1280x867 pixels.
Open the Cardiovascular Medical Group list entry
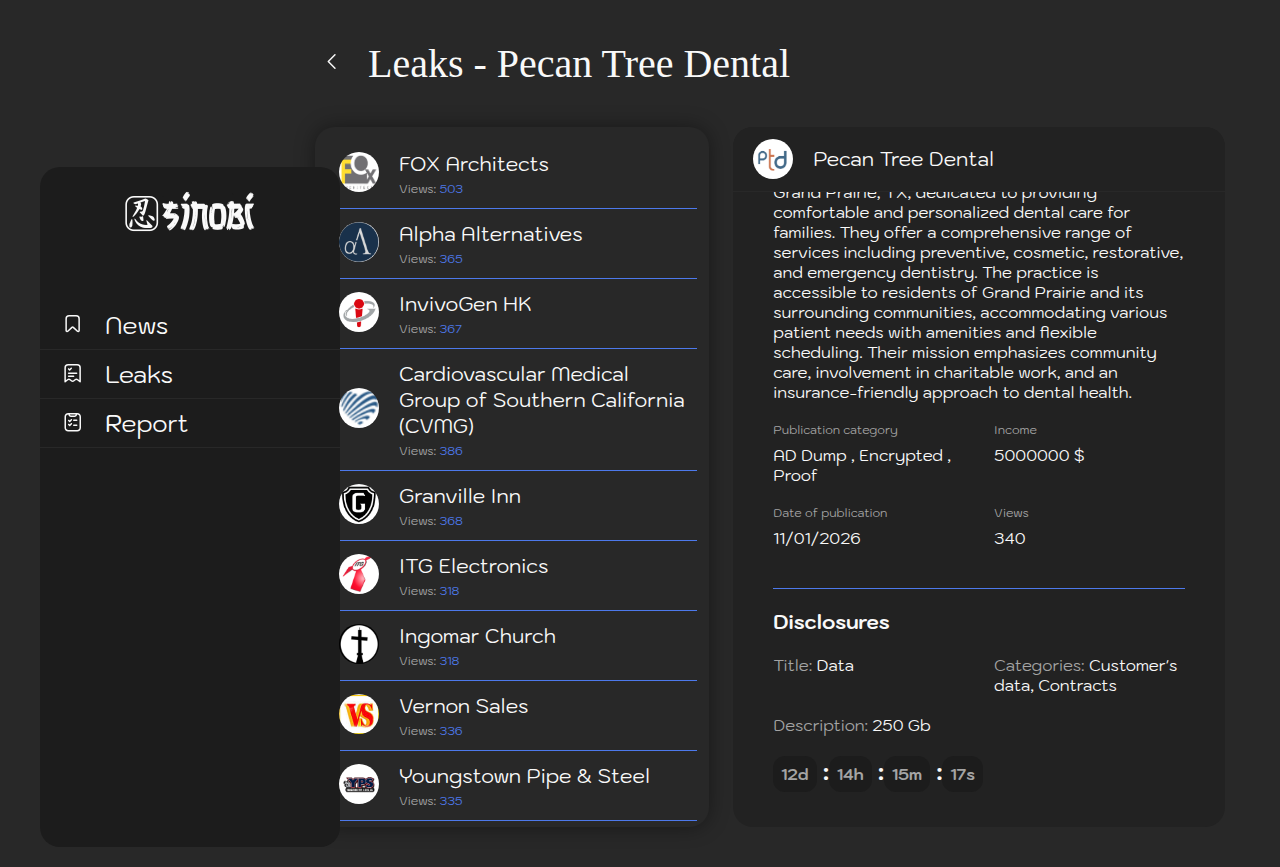tap(541, 400)
